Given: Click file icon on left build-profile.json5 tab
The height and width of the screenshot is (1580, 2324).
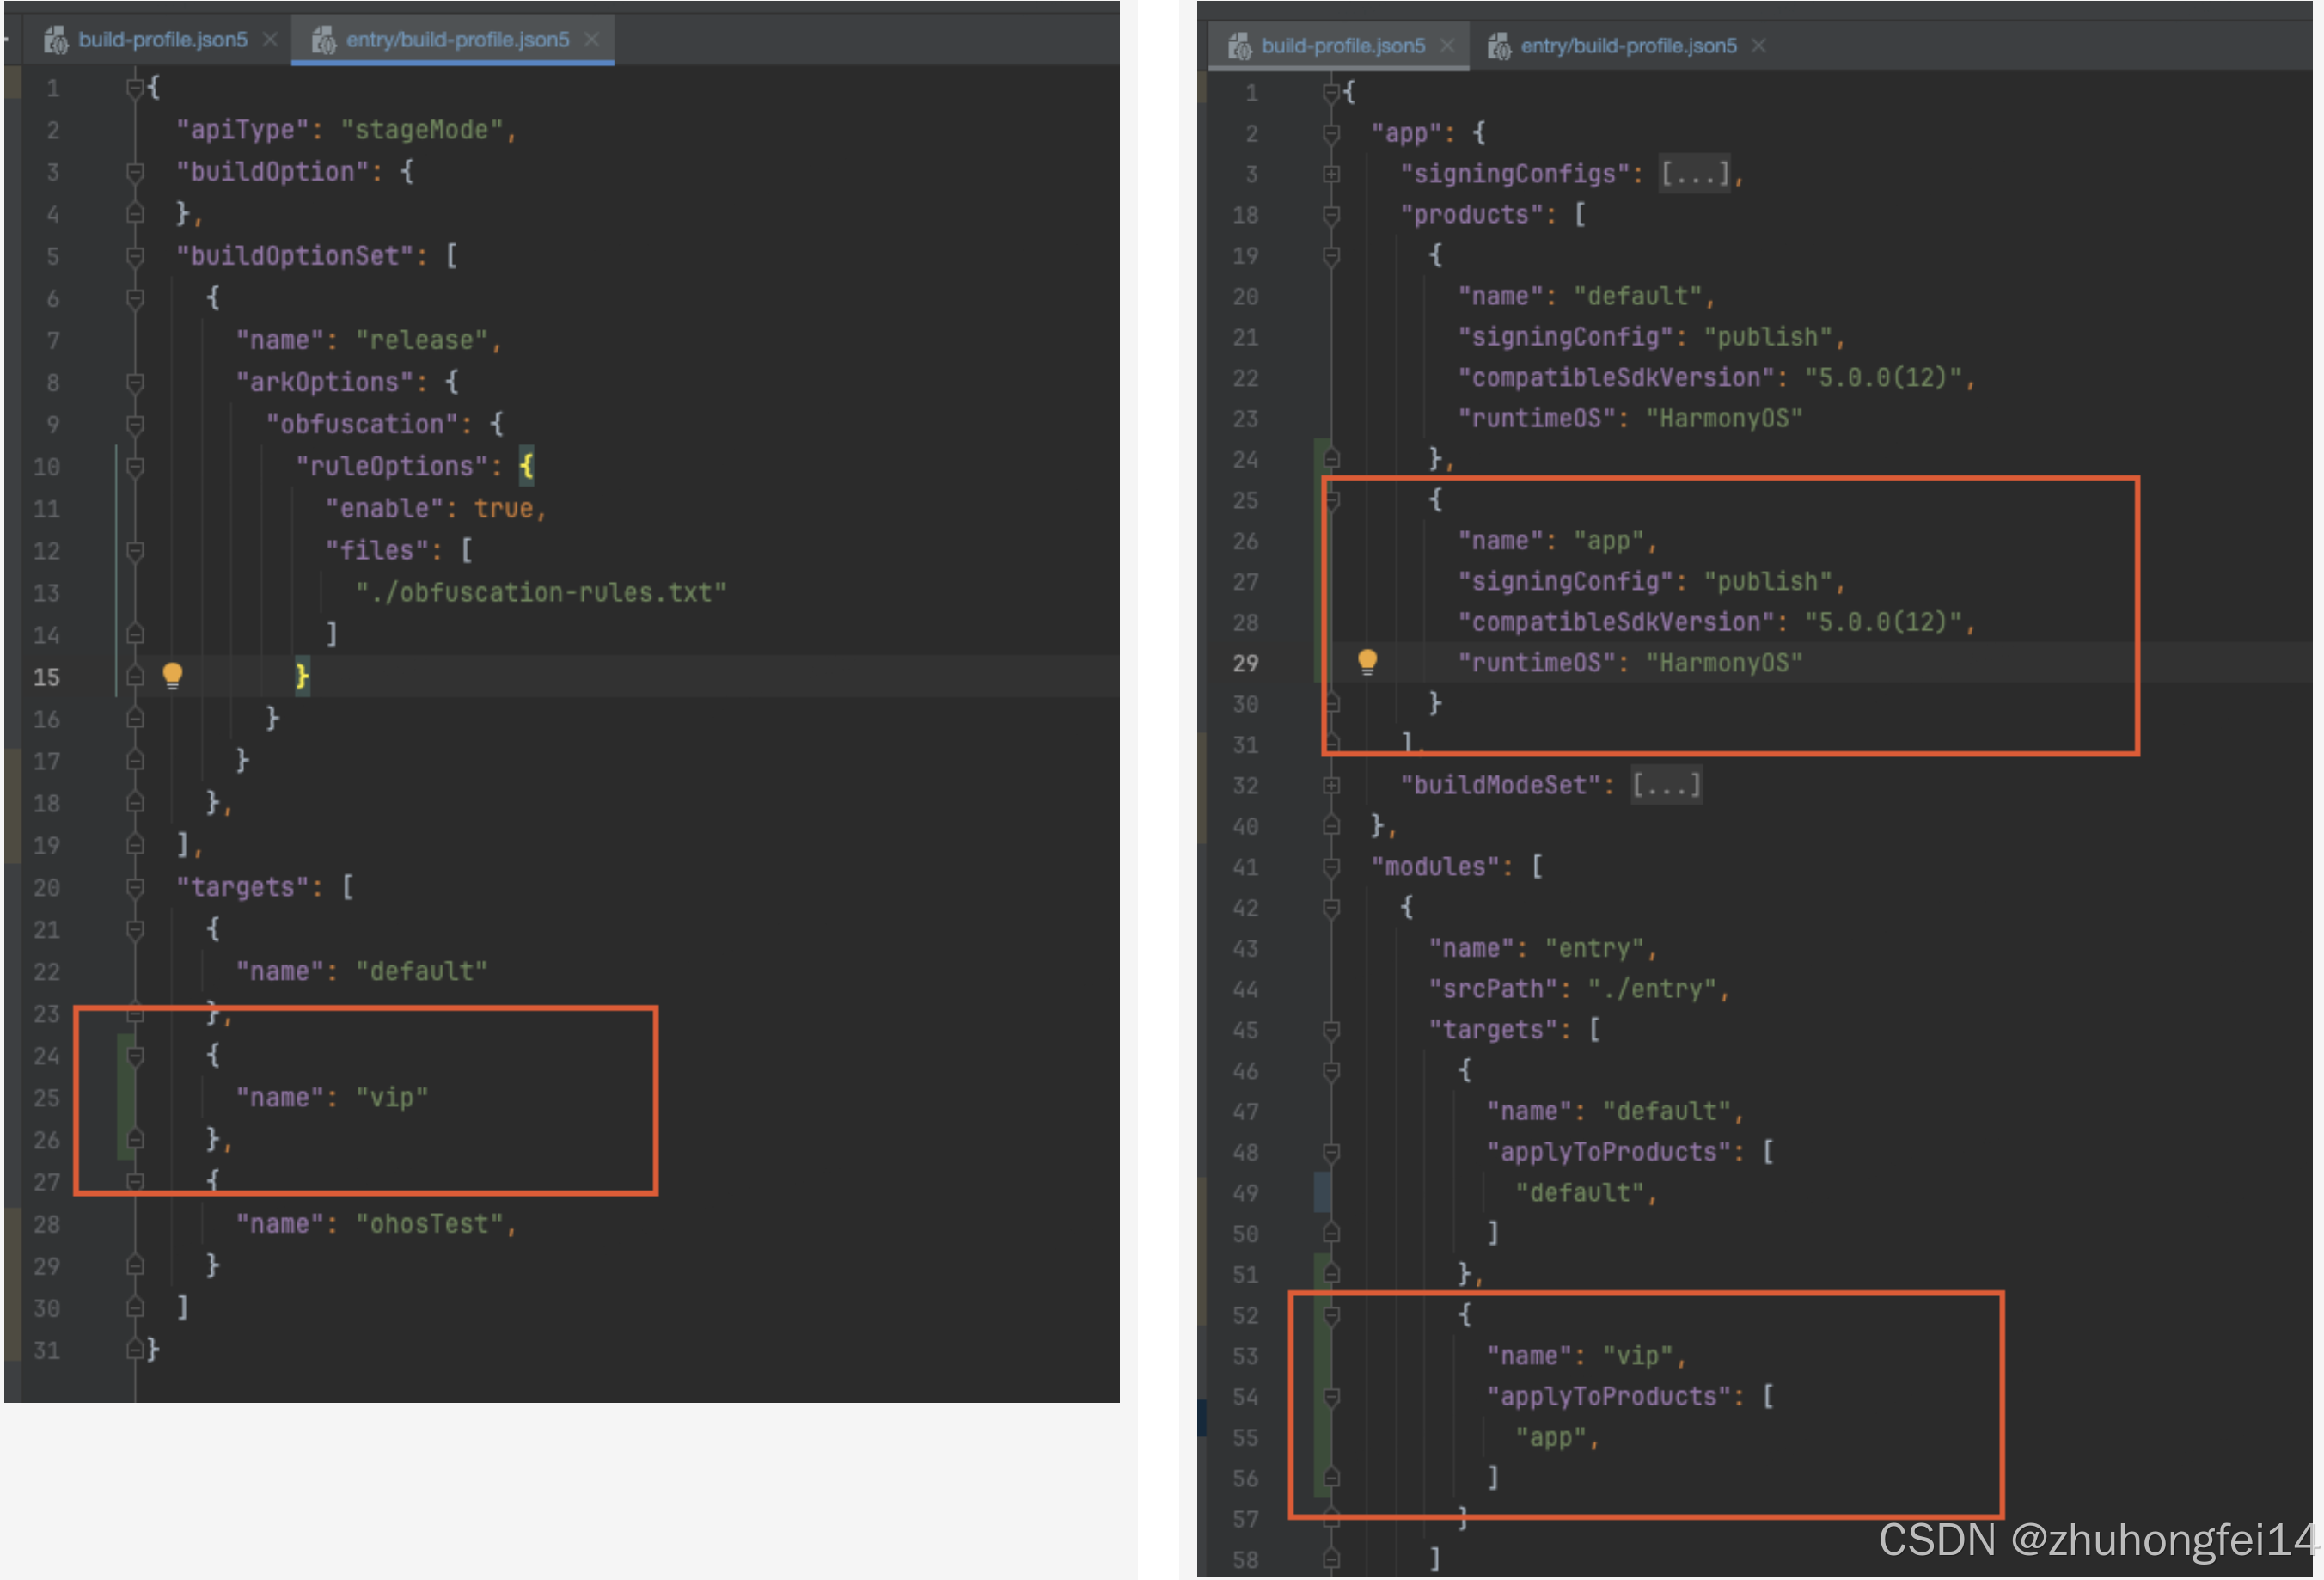Looking at the screenshot, I should coord(56,40).
